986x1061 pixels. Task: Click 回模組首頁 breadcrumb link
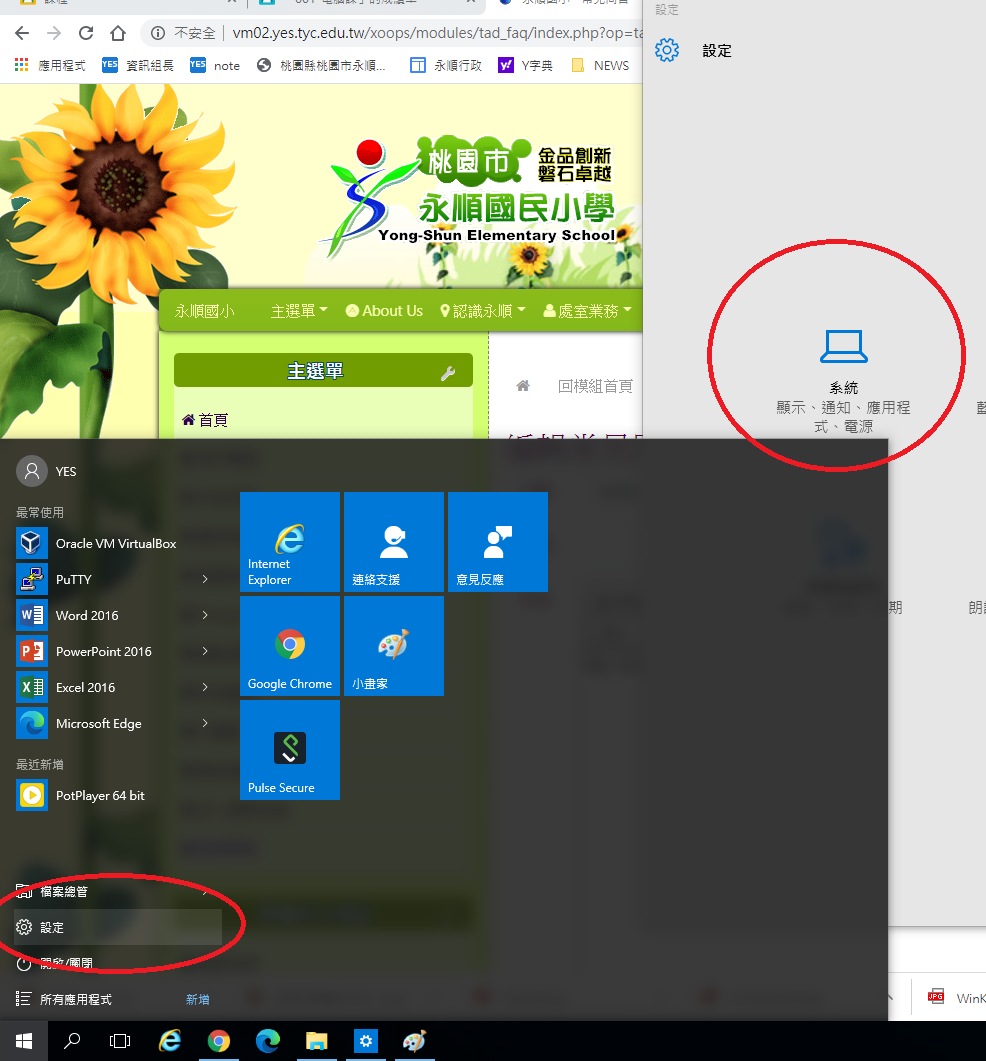(595, 386)
